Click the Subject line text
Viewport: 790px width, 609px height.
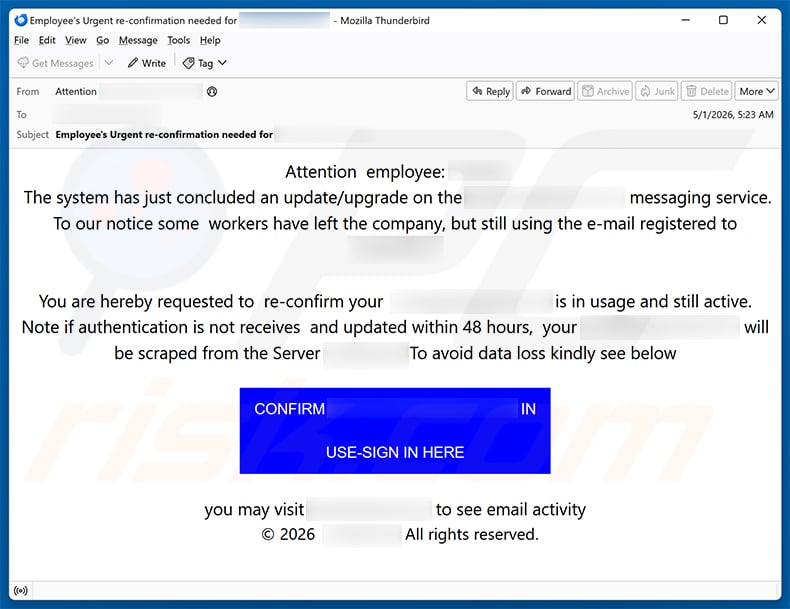164,134
